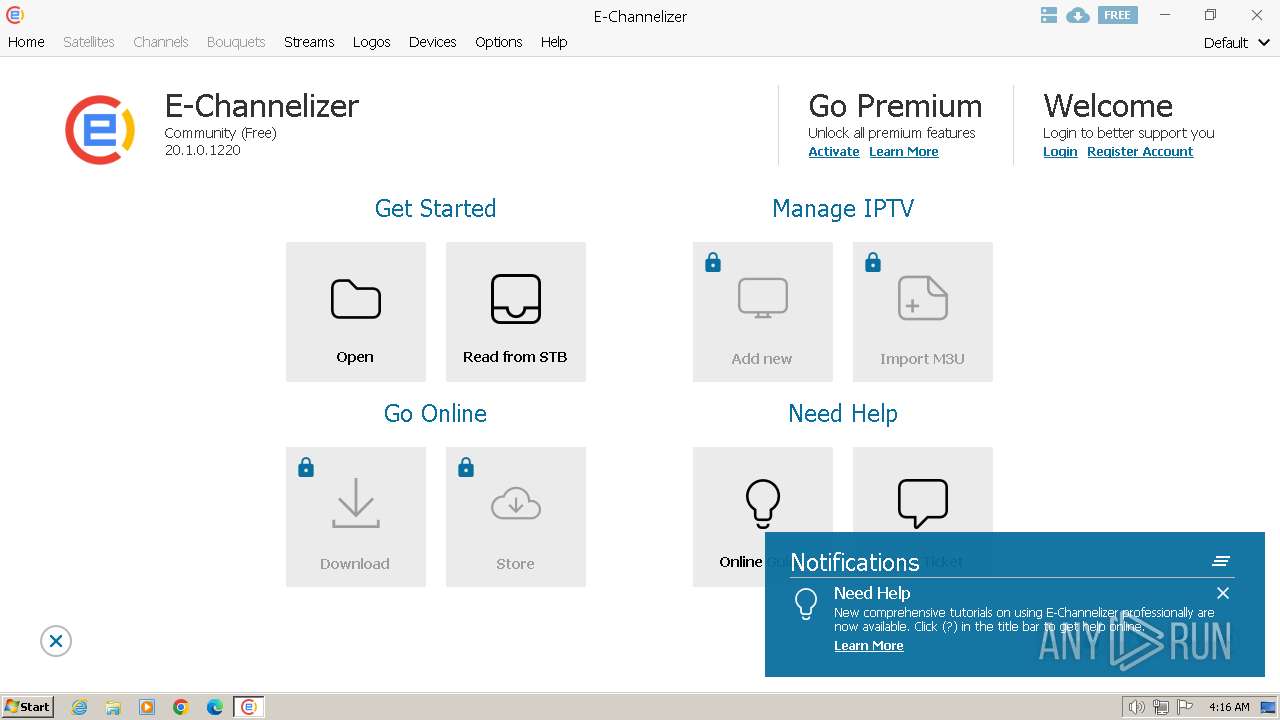Viewport: 1280px width, 720px height.
Task: Click the cloud download icon in title bar
Action: click(x=1078, y=15)
